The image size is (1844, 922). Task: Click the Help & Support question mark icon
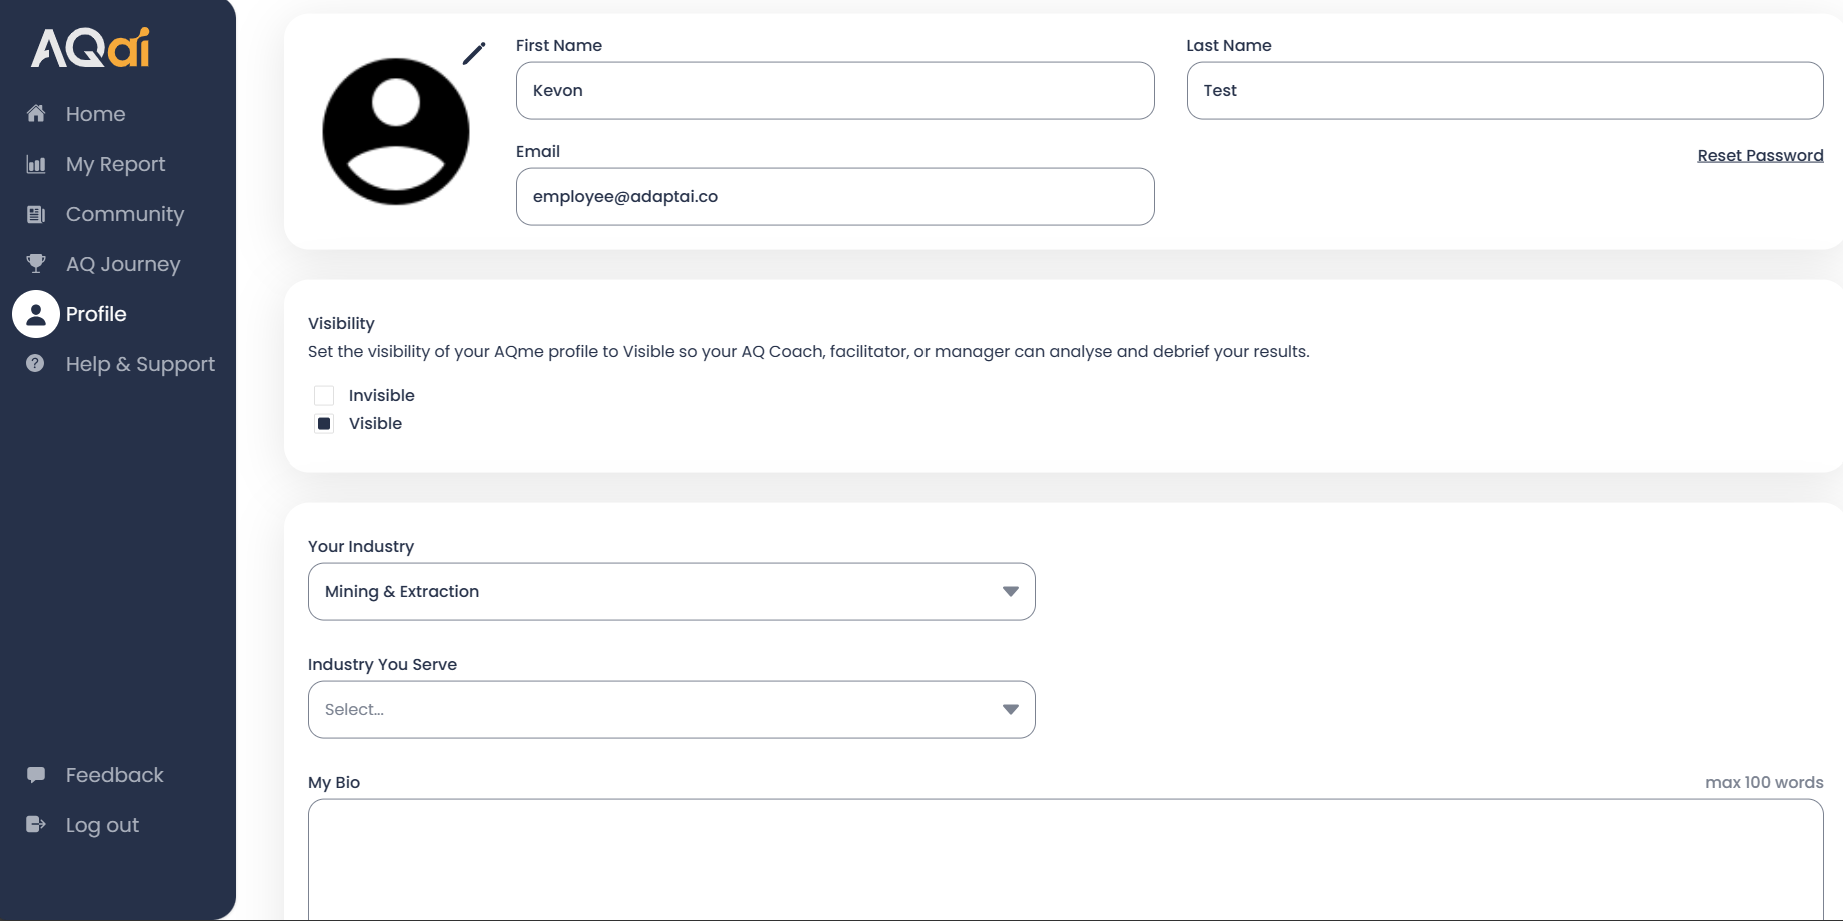pos(36,364)
